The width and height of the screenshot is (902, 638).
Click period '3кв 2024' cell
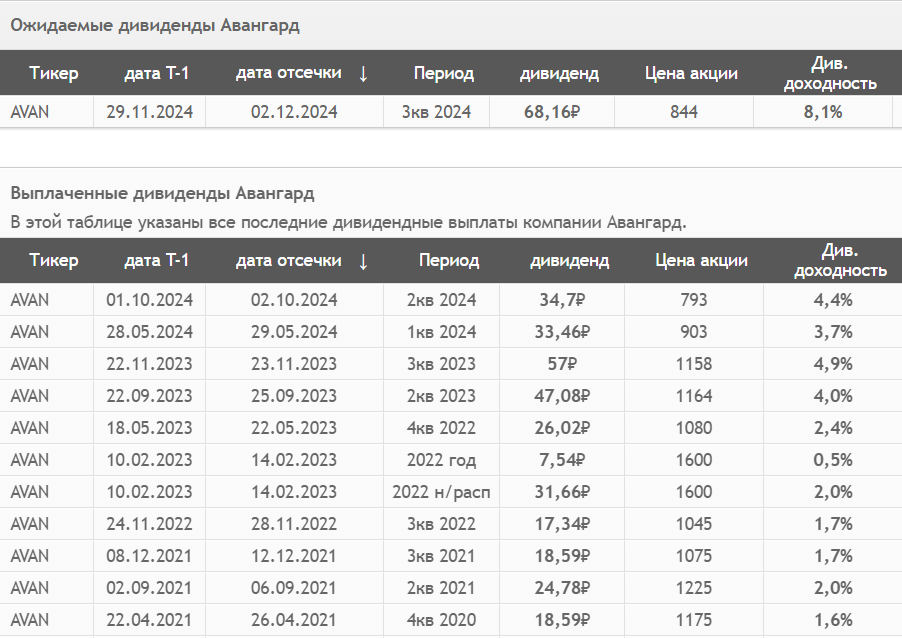point(436,112)
